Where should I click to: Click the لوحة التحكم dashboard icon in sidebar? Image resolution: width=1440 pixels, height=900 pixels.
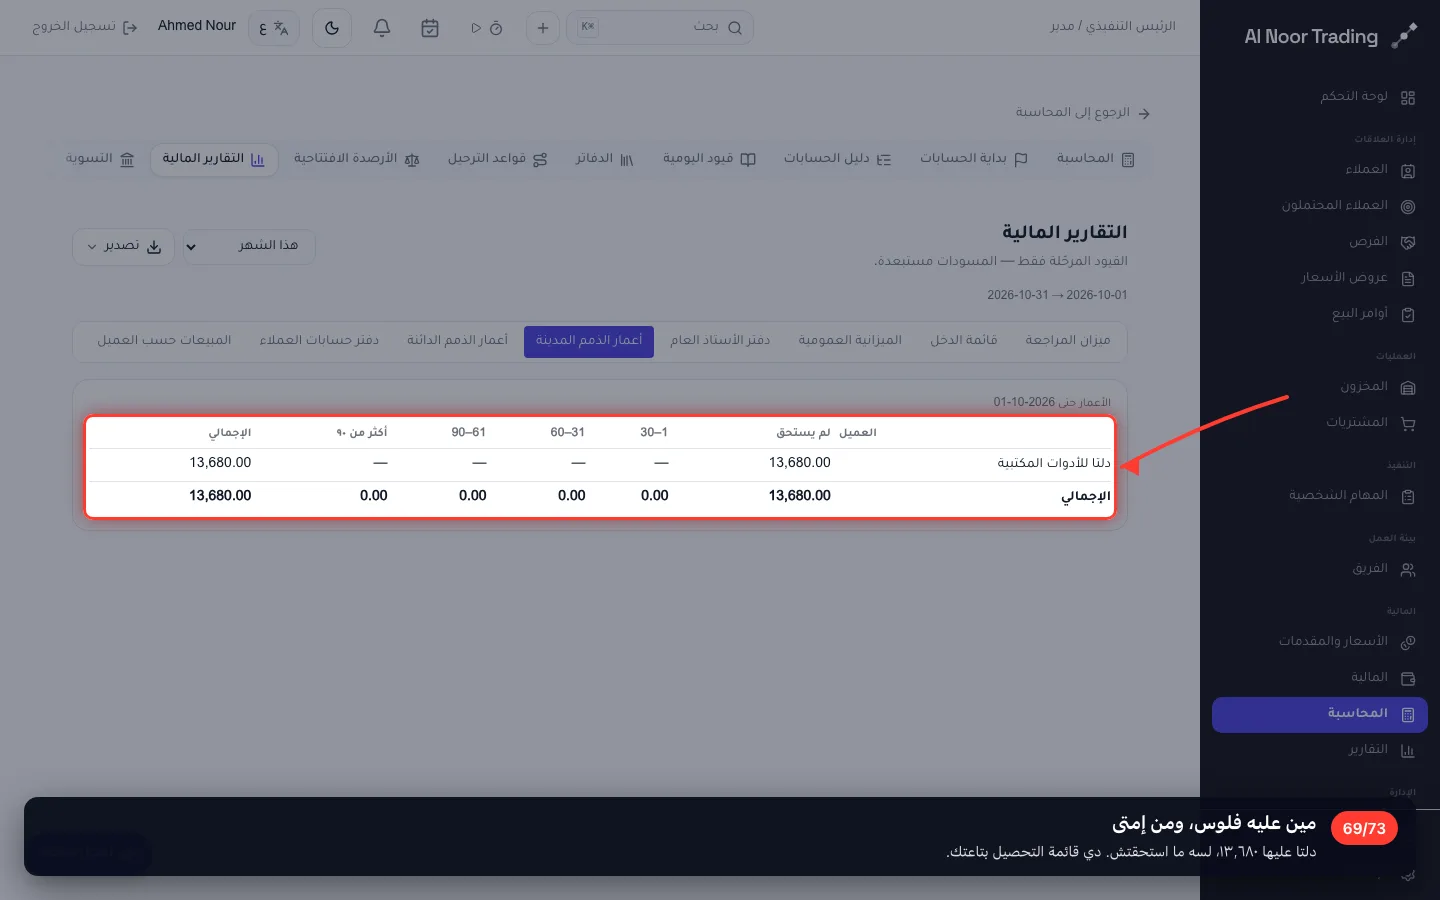coord(1408,98)
